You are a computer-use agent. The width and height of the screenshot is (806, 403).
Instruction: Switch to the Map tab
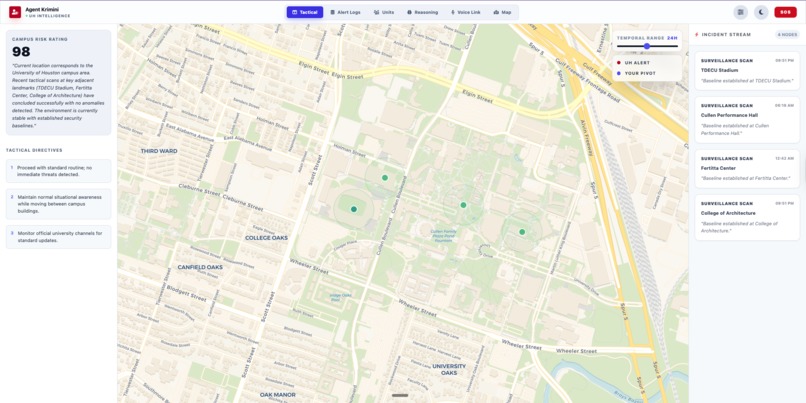pos(502,12)
